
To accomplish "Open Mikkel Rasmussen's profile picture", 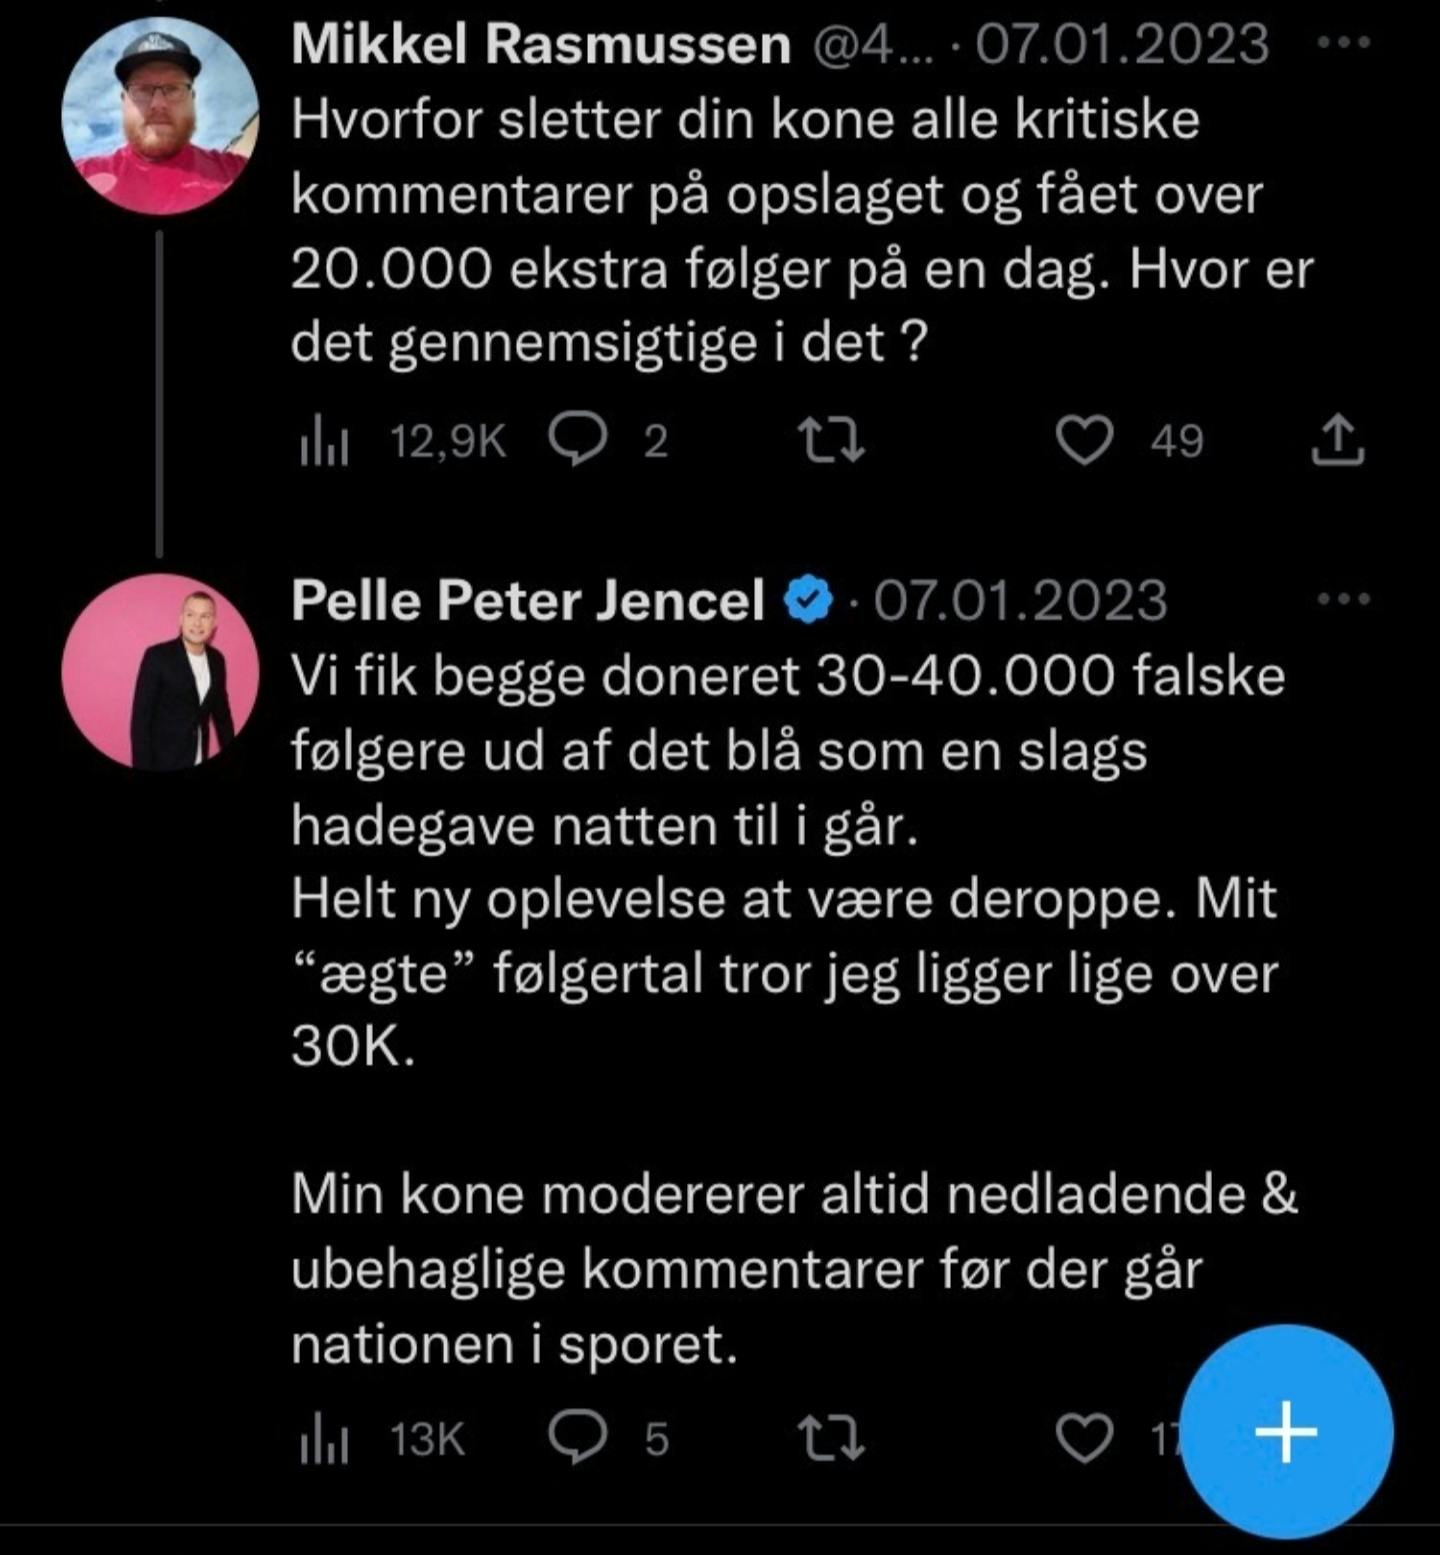I will [x=160, y=116].
